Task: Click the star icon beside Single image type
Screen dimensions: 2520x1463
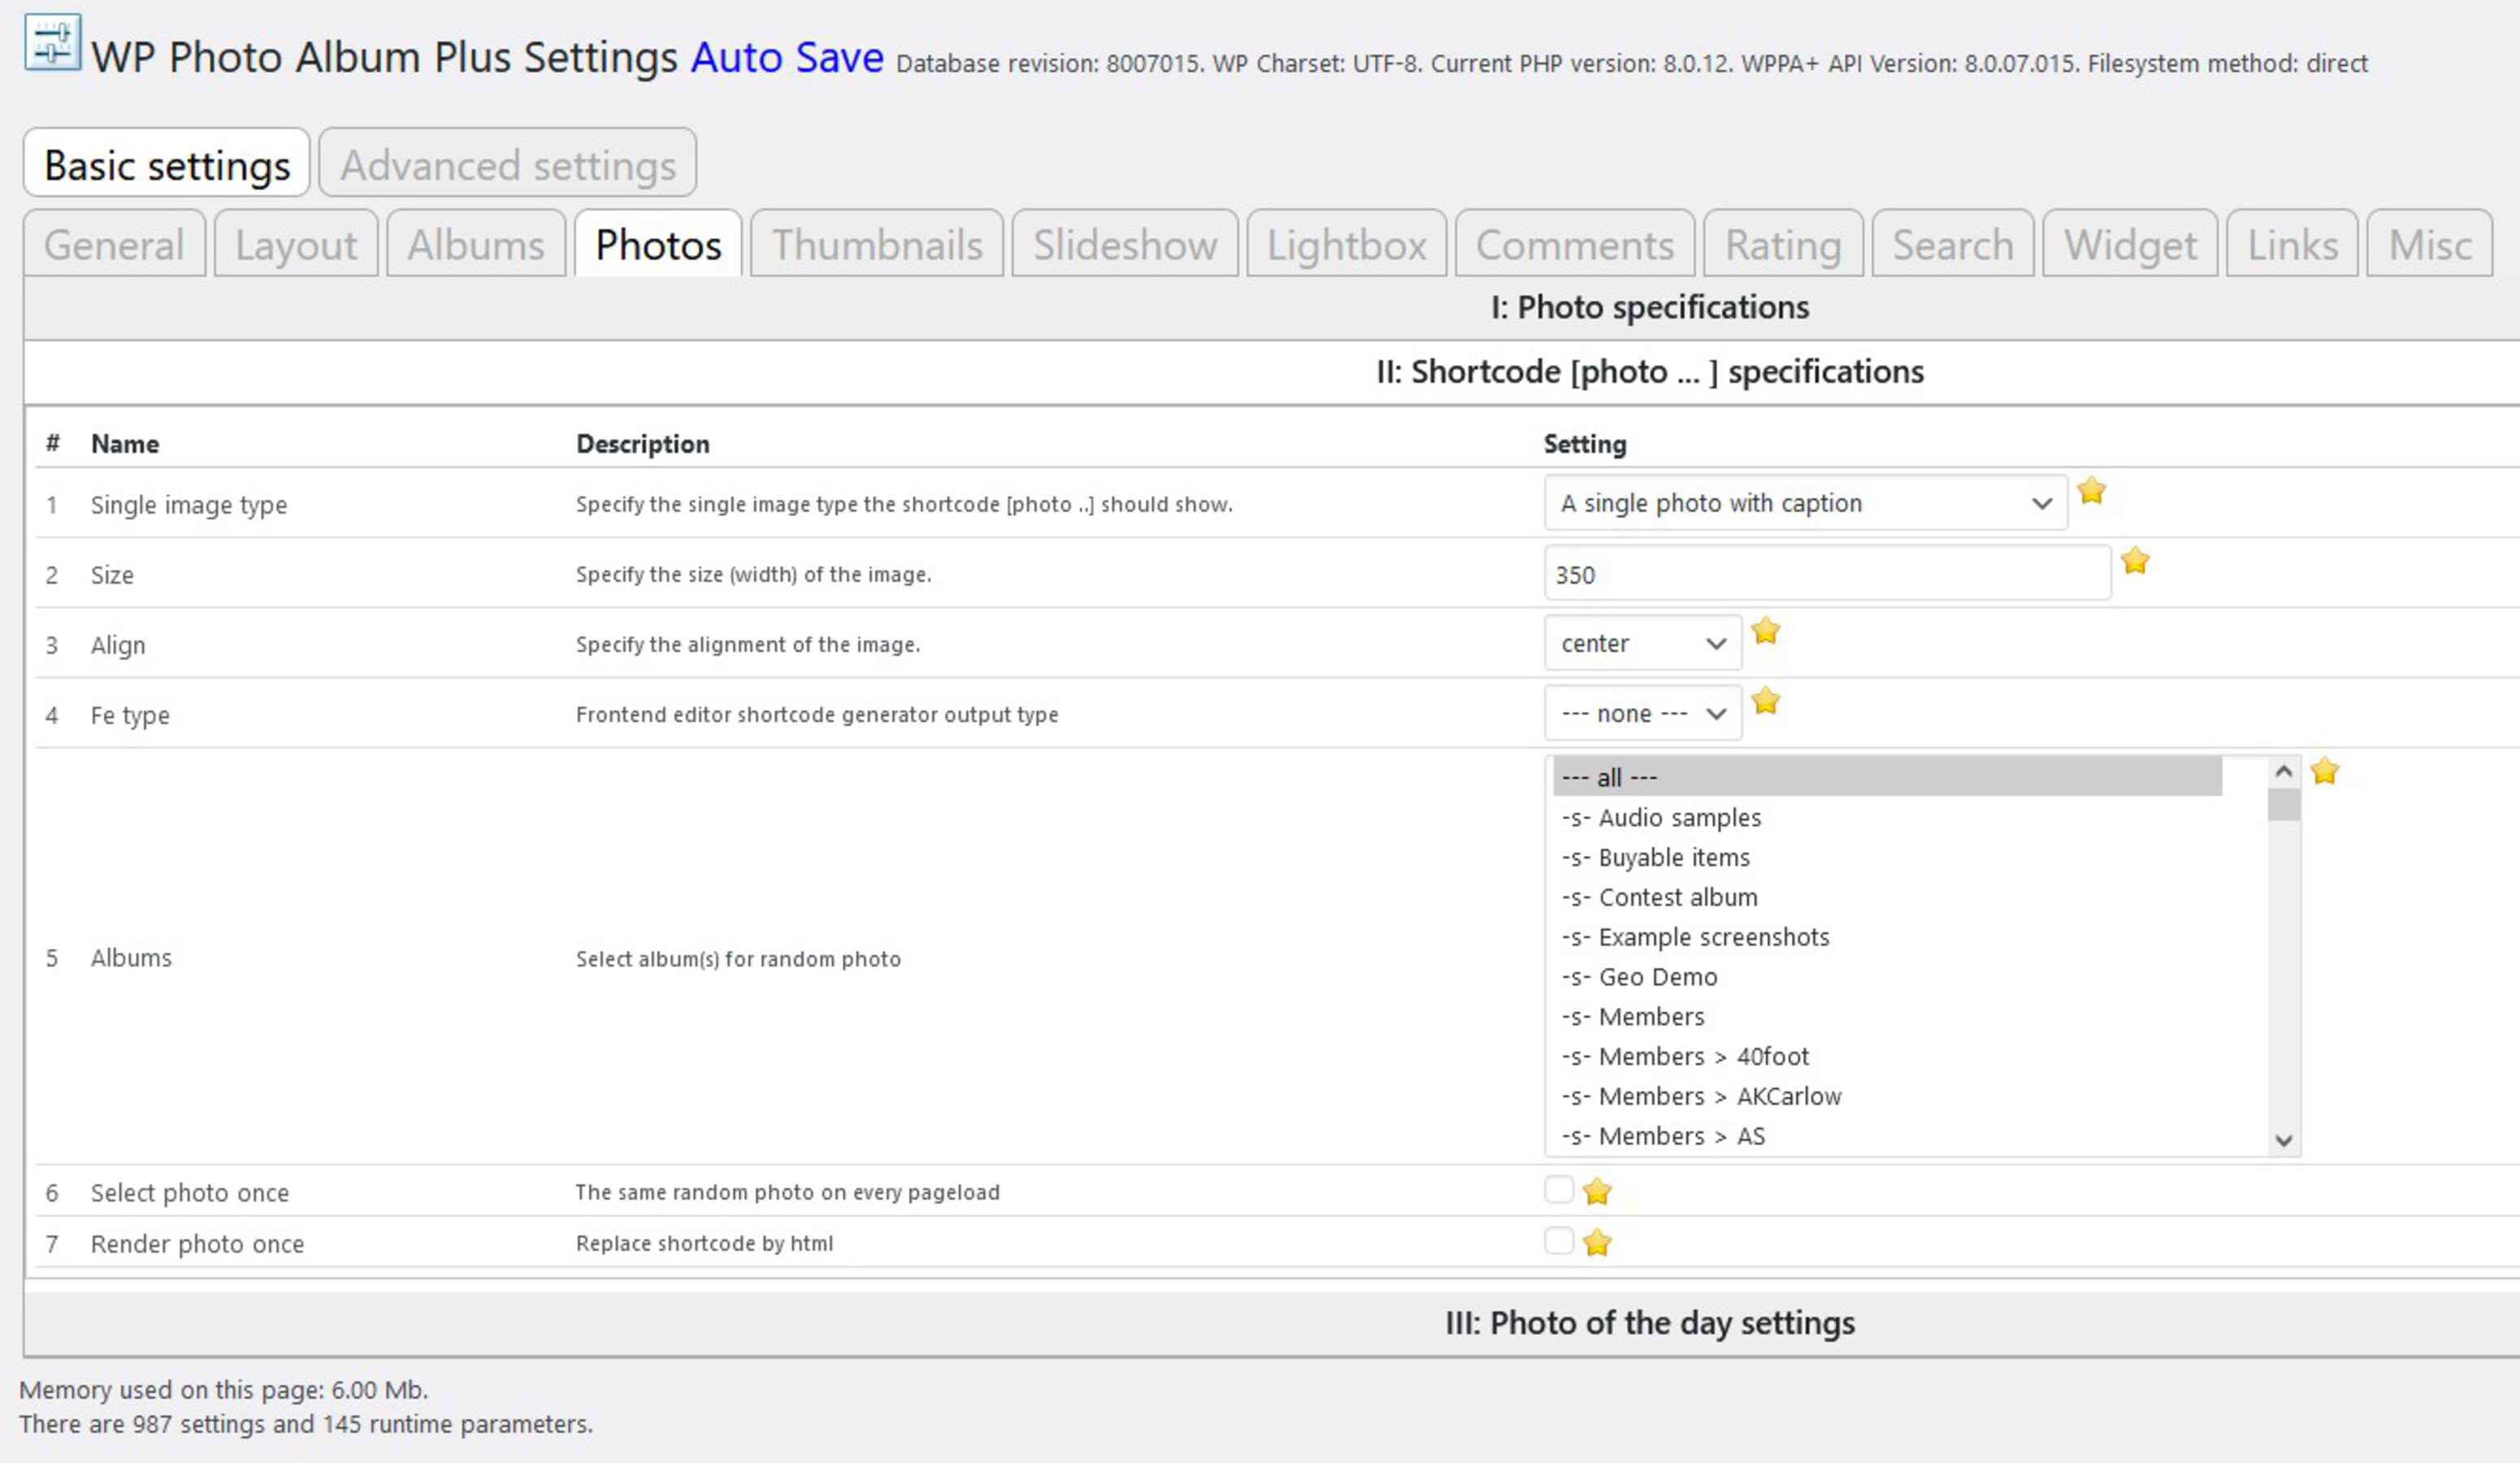Action: click(x=2092, y=491)
